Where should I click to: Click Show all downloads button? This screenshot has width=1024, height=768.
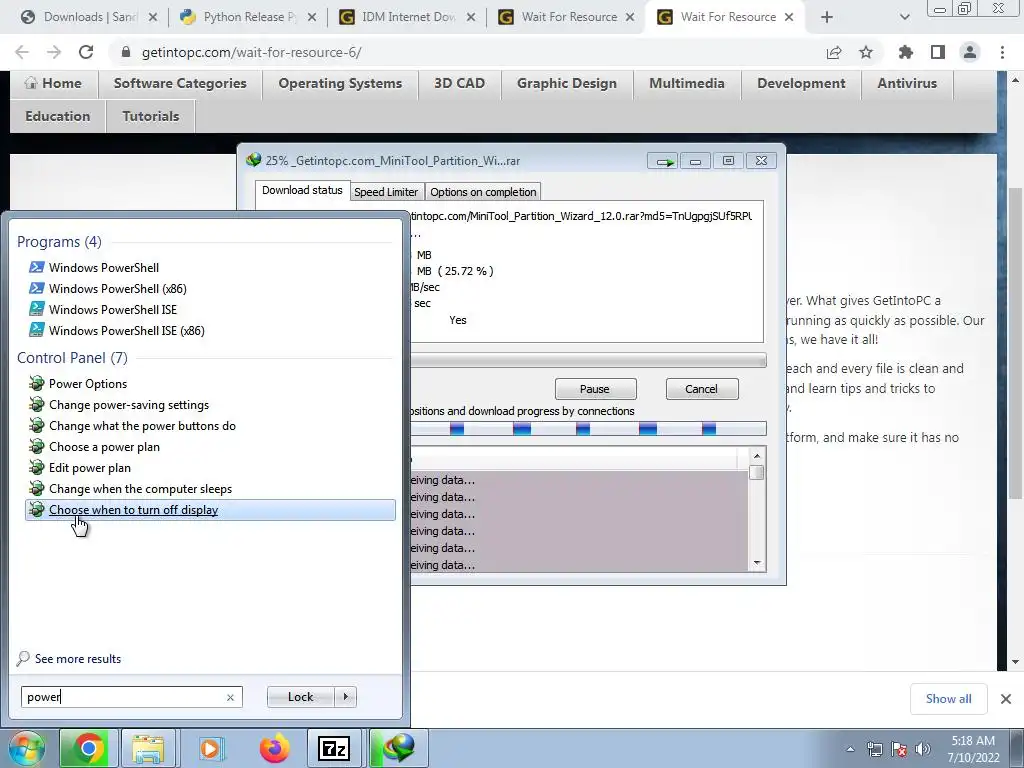948,699
